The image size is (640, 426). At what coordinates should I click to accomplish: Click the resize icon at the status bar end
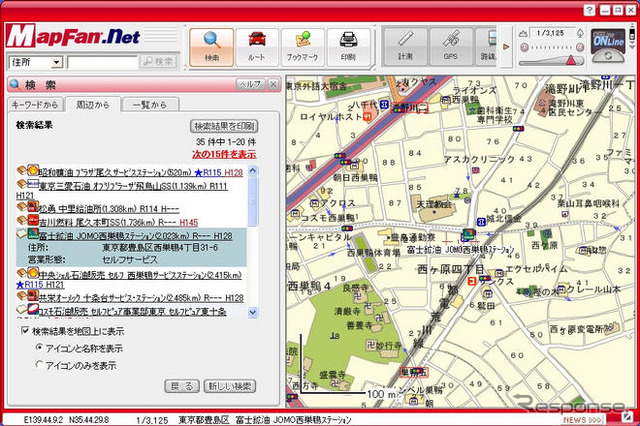point(627,417)
